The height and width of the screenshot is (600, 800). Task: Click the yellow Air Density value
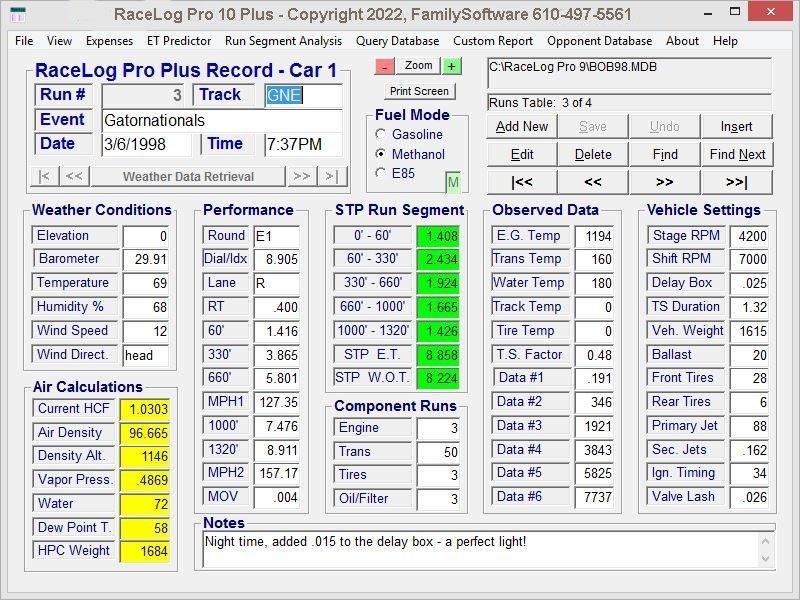[145, 433]
